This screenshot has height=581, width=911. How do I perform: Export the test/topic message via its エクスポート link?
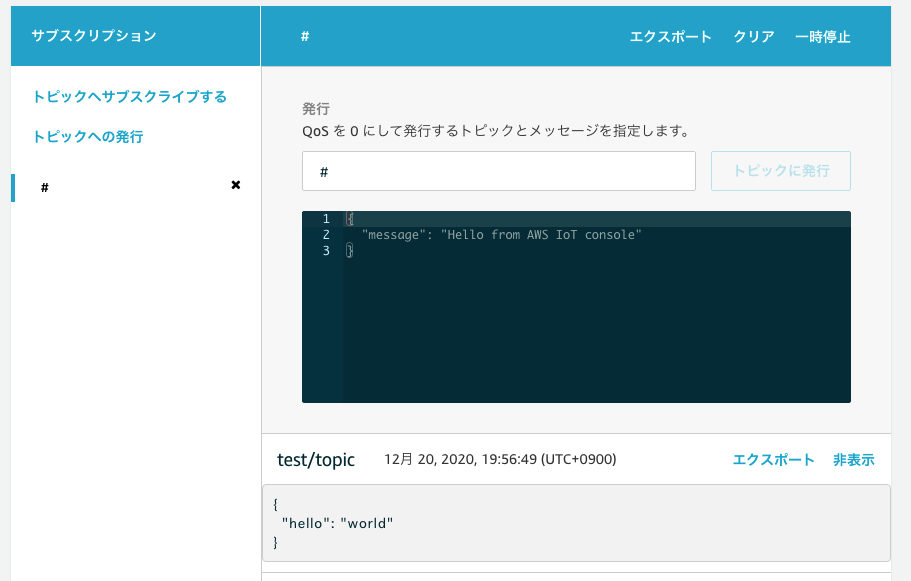(773, 460)
